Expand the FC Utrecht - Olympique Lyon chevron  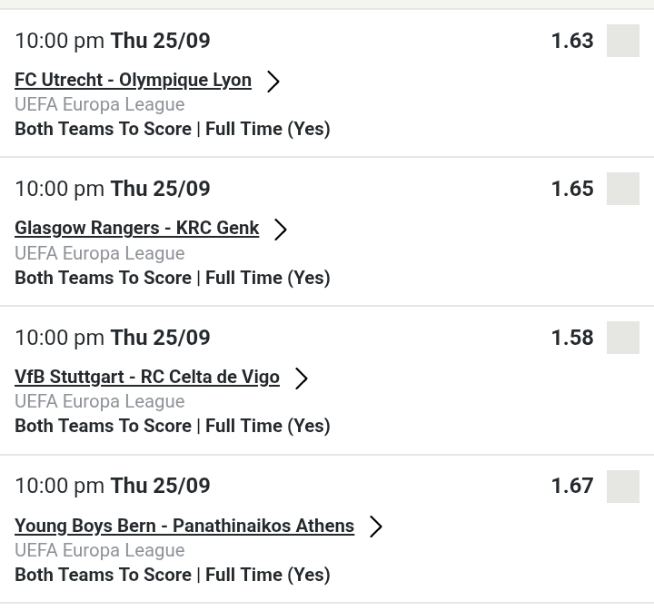272,82
